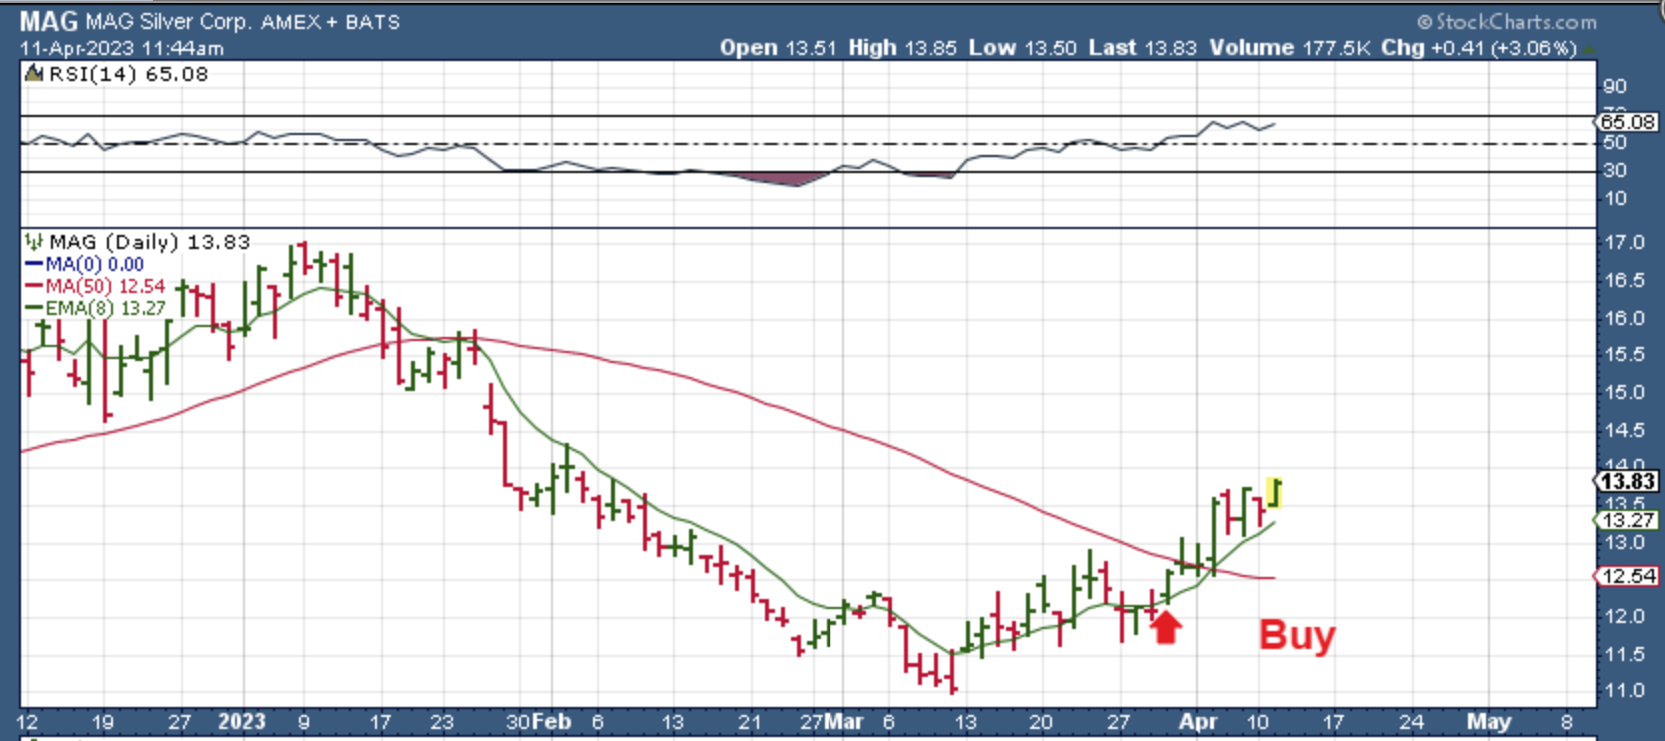Click the 12.0 price axis label
This screenshot has width=1665, height=741.
(x=1624, y=617)
